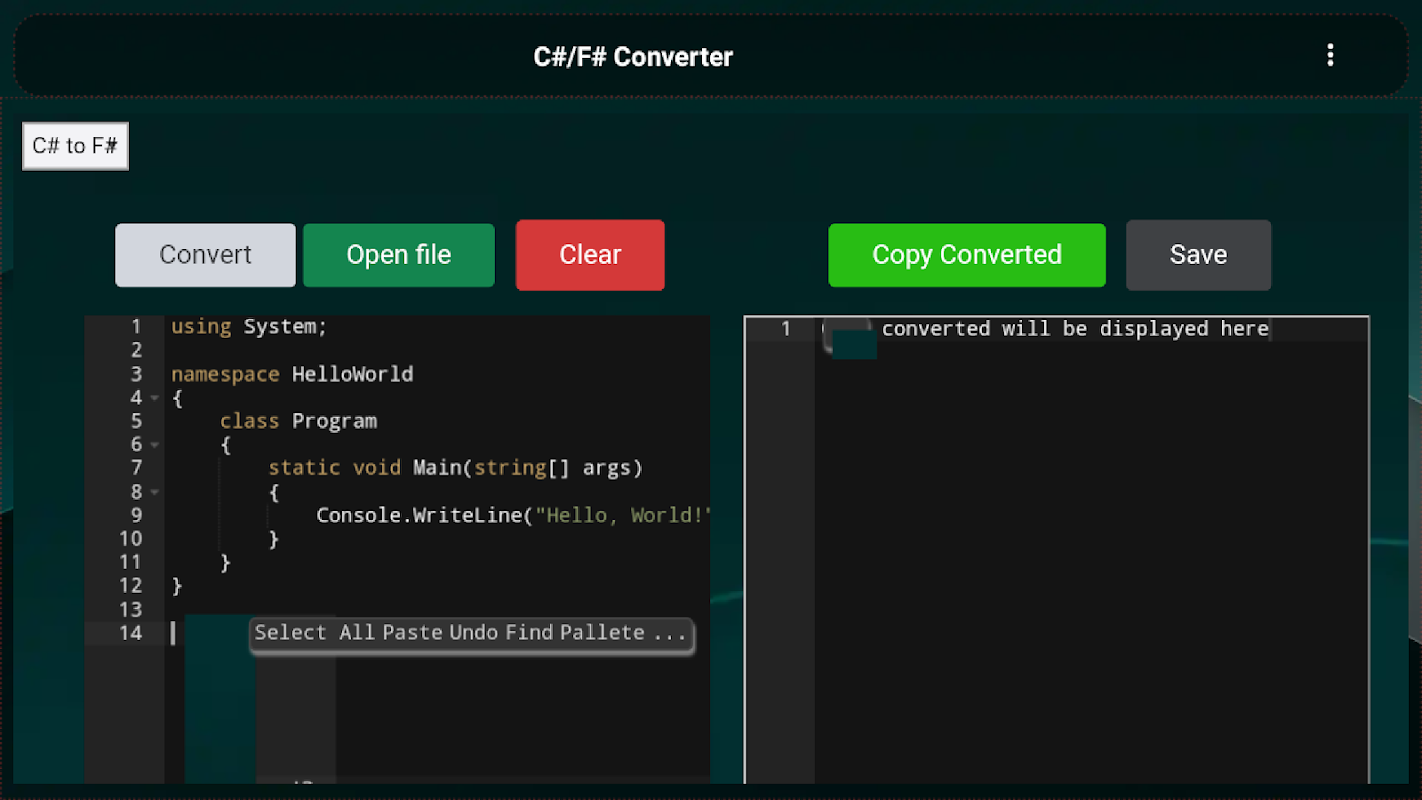
Task: Click closing brace on line 12
Action: point(177,586)
